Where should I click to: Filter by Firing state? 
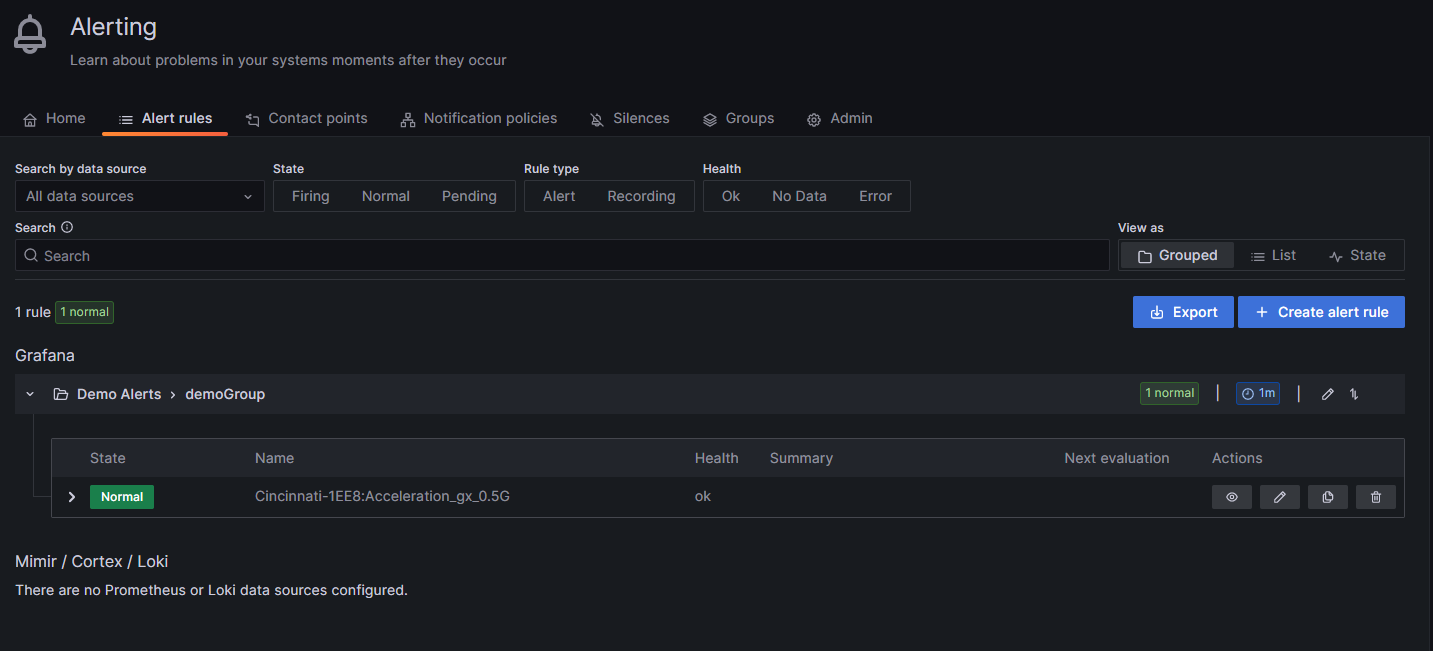point(311,196)
